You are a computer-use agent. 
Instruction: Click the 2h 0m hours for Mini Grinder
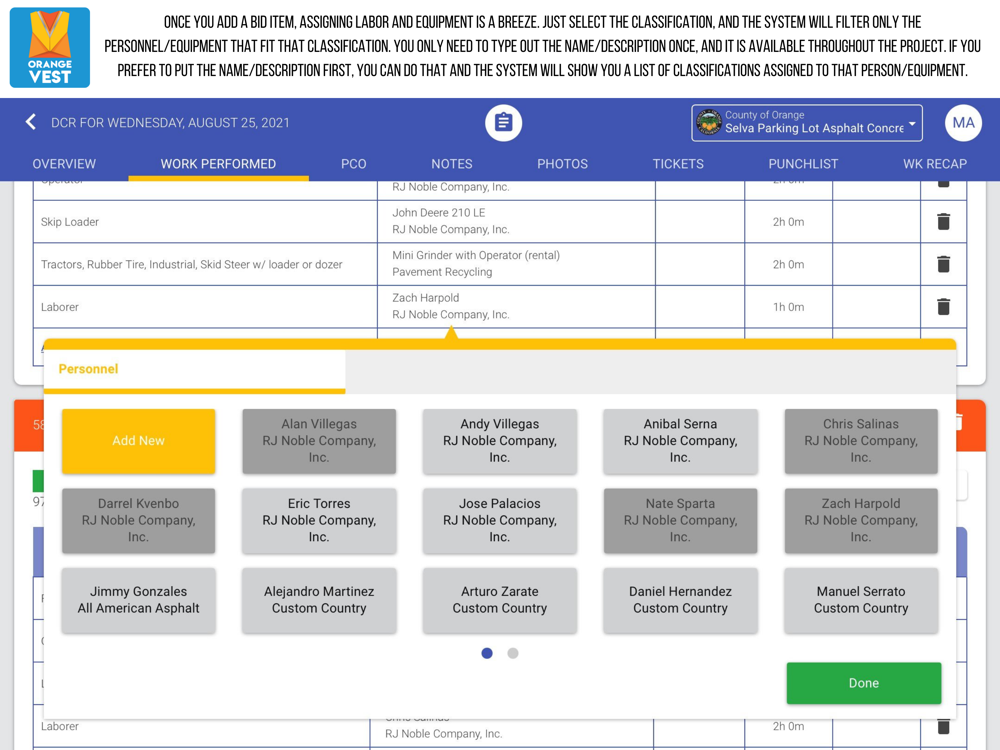tap(788, 264)
